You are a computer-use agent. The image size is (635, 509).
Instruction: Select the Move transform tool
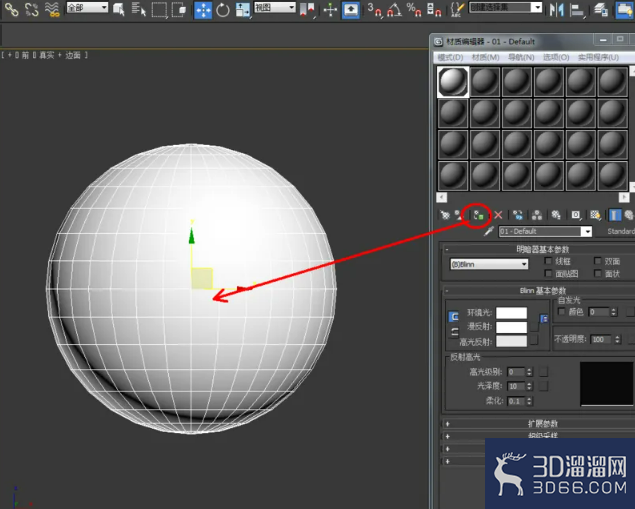203,10
